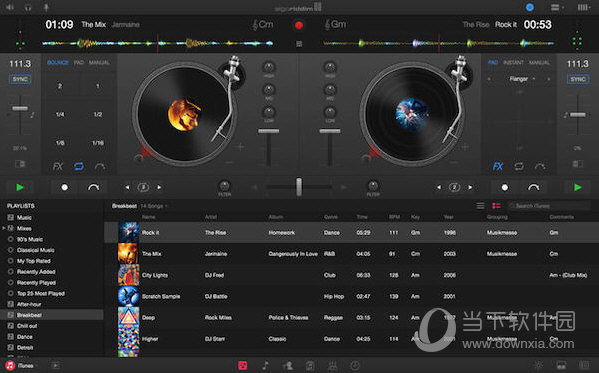Sort library by BPM column
The width and height of the screenshot is (599, 373).
coord(394,217)
